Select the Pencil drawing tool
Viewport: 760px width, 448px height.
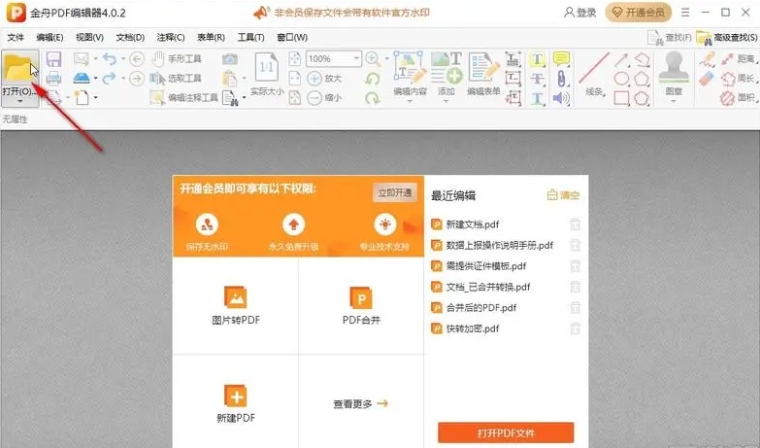[707, 59]
